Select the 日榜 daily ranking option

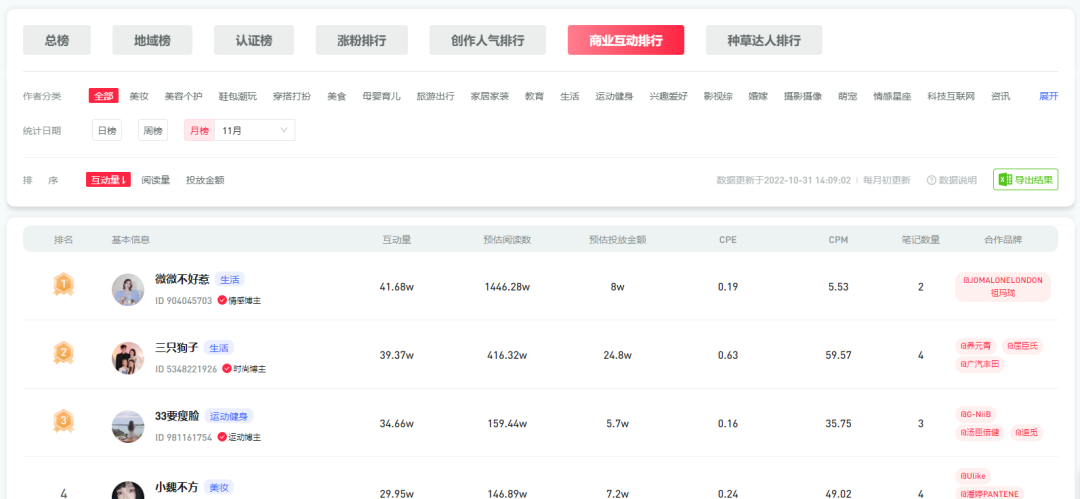106,131
